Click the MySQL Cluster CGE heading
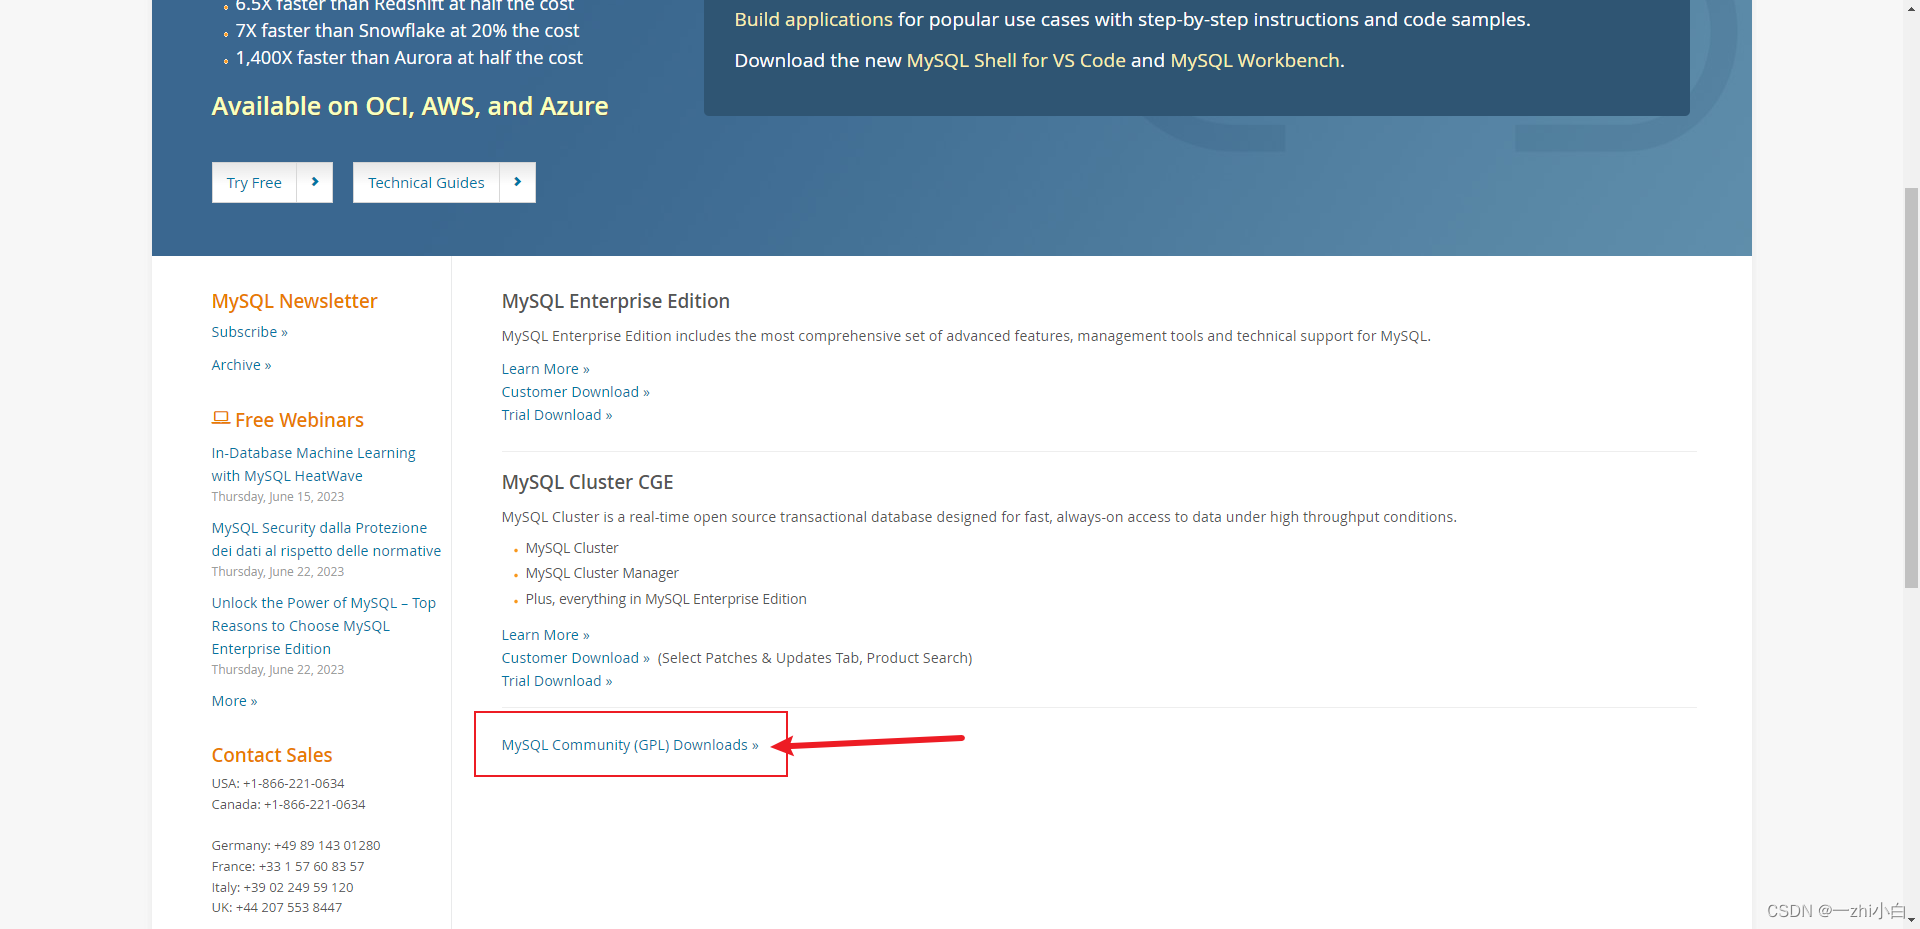Screen dimensions: 1920x929 (x=587, y=482)
